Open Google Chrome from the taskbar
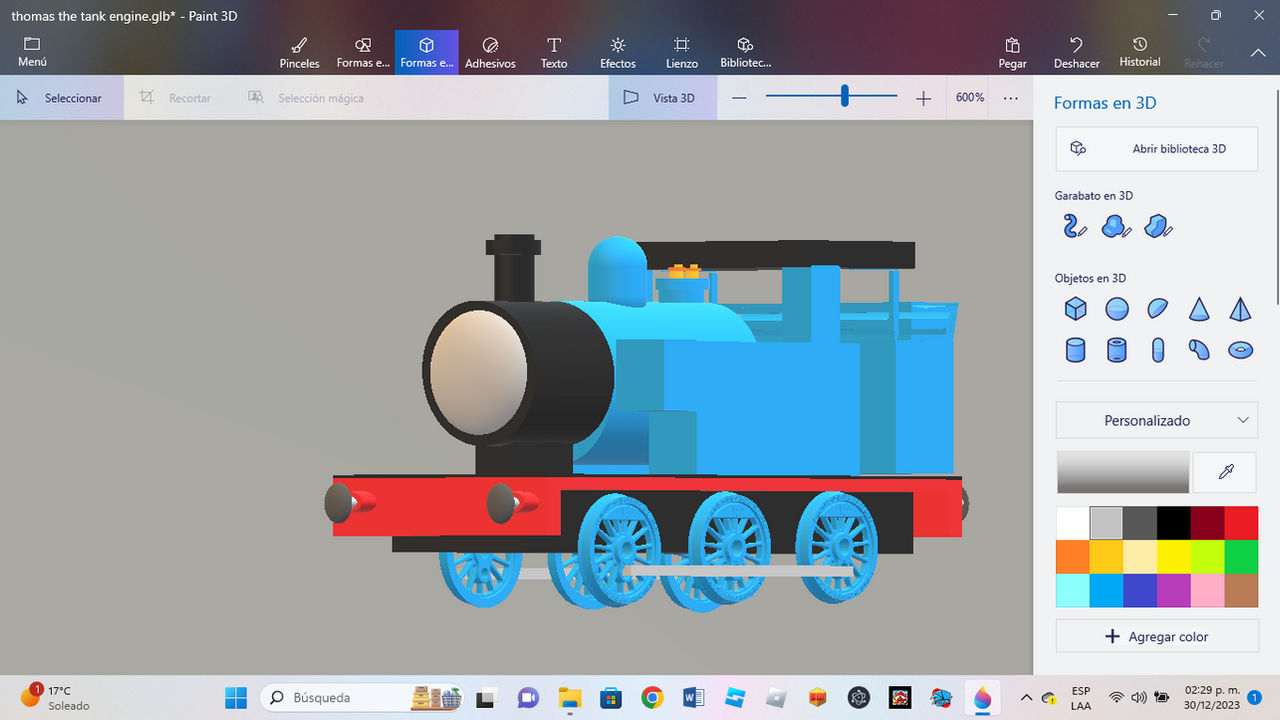The image size is (1280, 720). point(652,697)
